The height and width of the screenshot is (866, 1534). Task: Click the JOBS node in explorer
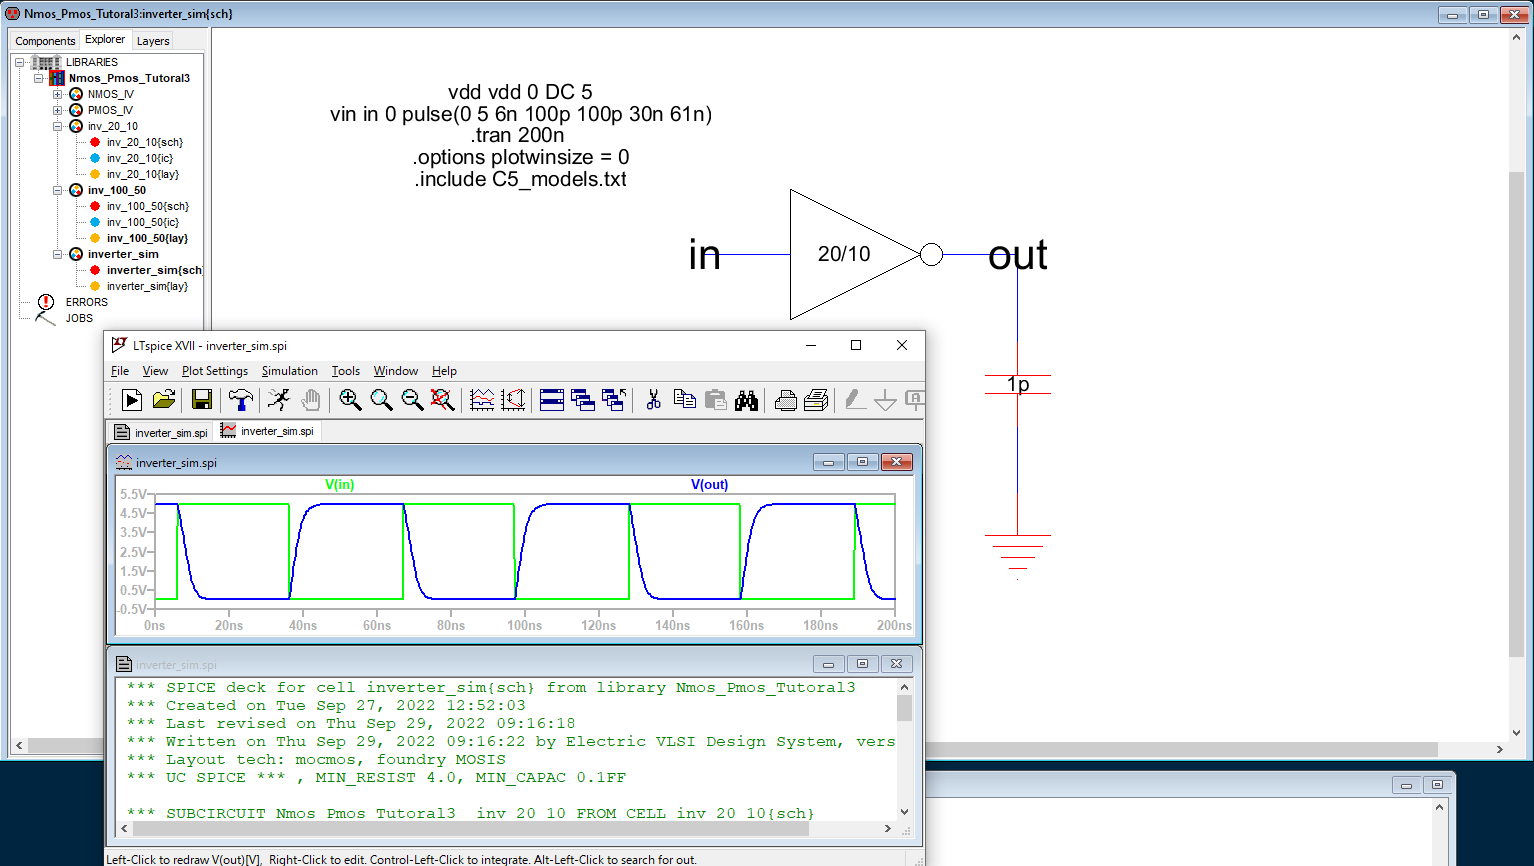point(79,318)
